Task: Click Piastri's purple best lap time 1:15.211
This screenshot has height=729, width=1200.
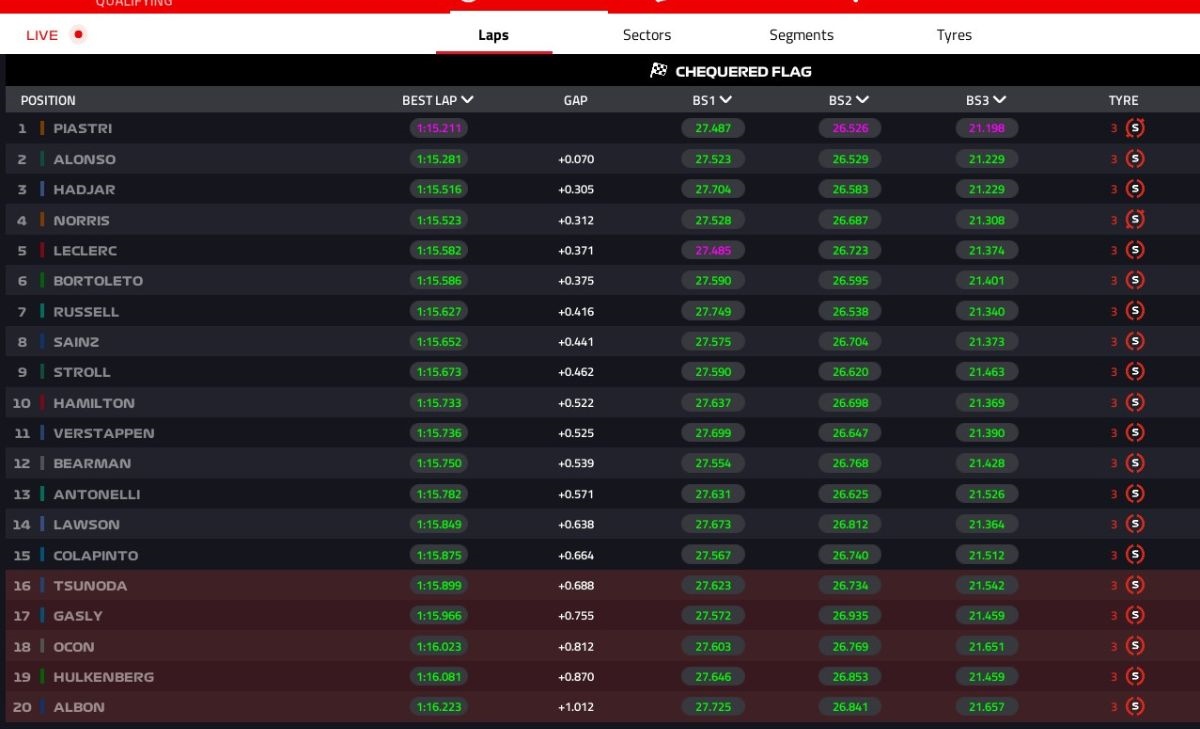Action: pyautogui.click(x=438, y=128)
